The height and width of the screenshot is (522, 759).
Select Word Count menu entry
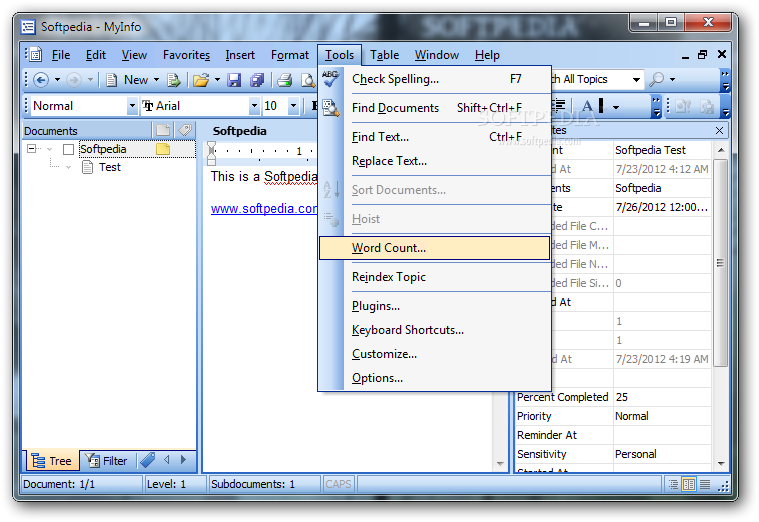[x=435, y=248]
